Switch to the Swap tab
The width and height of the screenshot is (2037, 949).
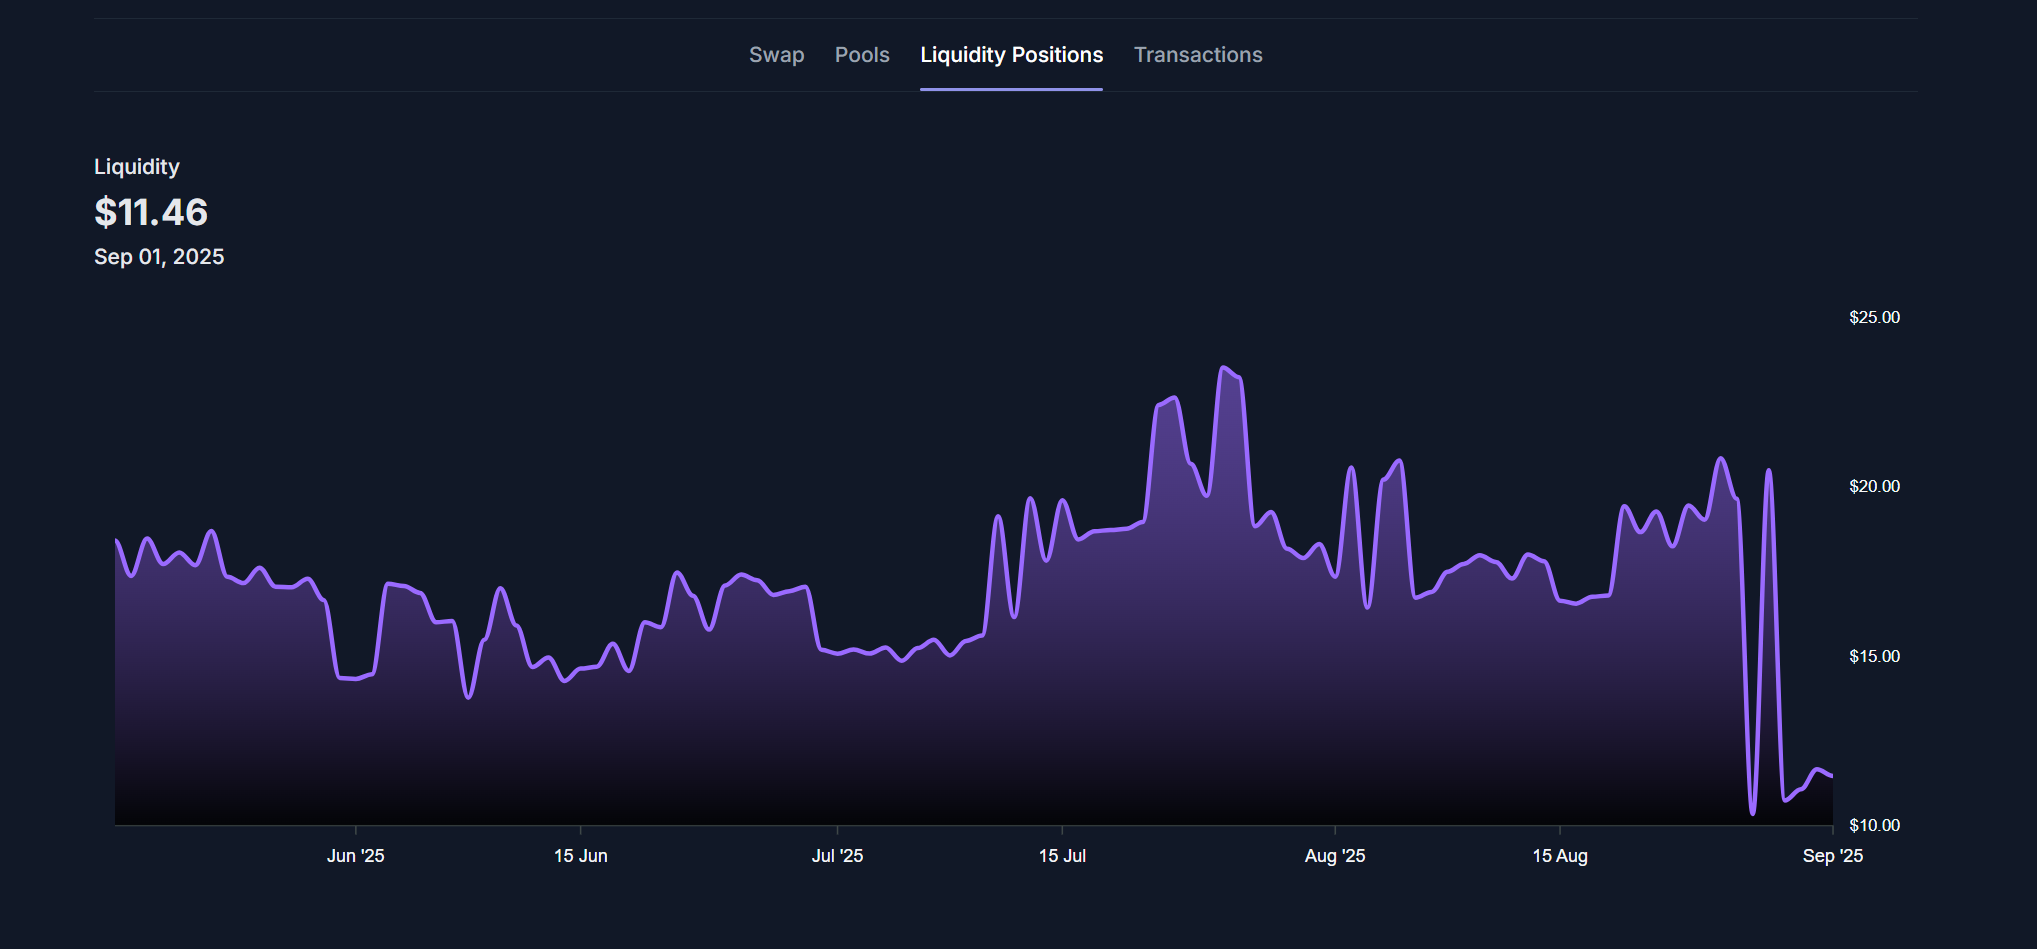click(x=776, y=55)
